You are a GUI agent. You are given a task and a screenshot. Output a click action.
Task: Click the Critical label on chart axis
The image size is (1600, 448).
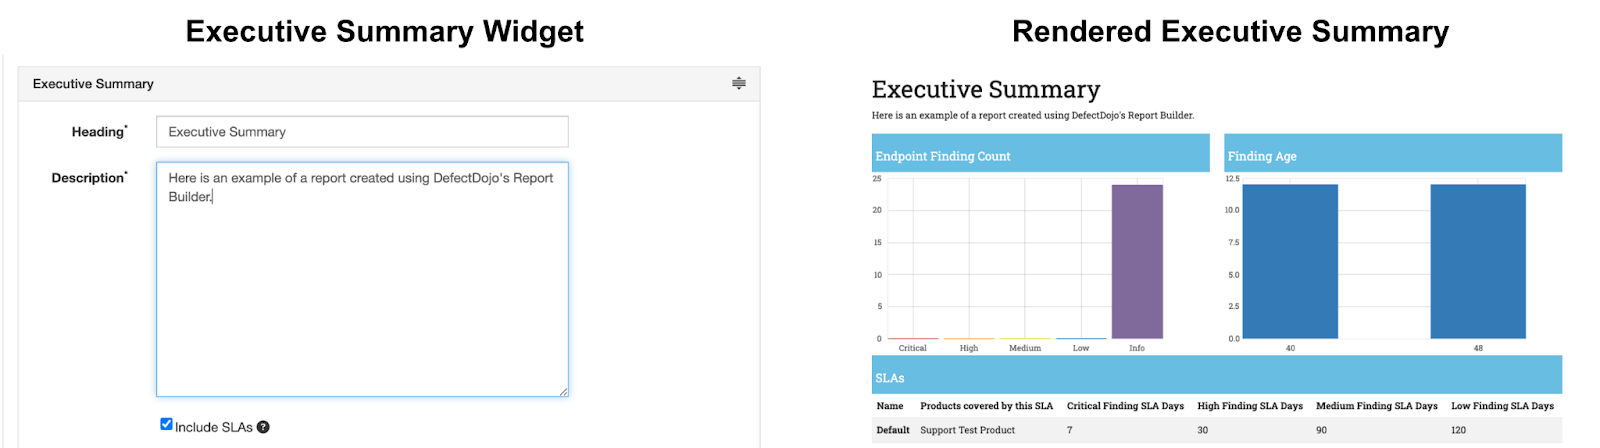912,348
